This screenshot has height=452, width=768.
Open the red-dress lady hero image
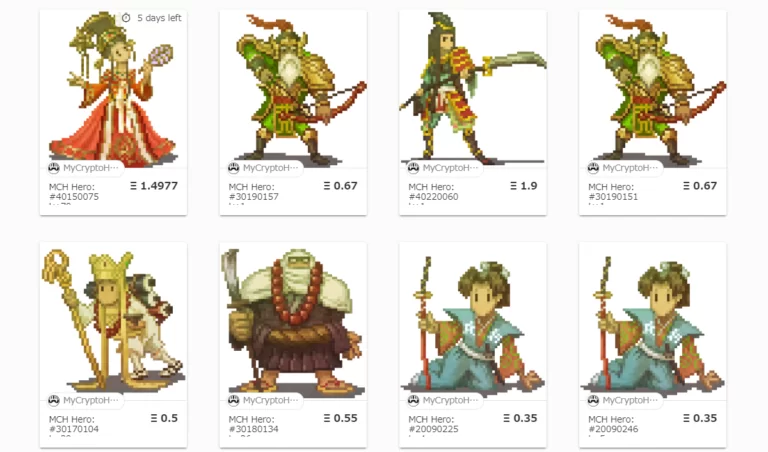tap(113, 89)
